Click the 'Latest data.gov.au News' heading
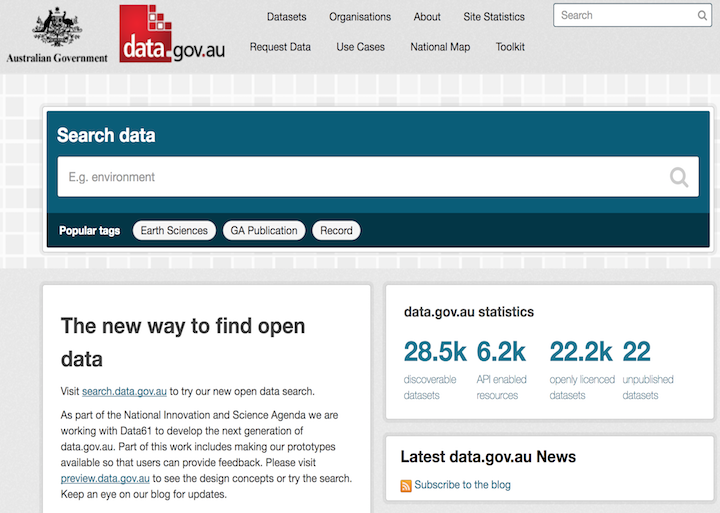The width and height of the screenshot is (720, 513). tap(488, 457)
